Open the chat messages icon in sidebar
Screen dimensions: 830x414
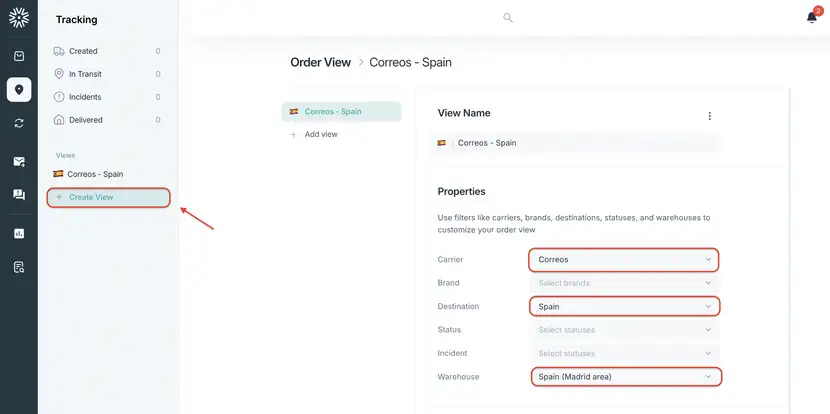(x=19, y=195)
